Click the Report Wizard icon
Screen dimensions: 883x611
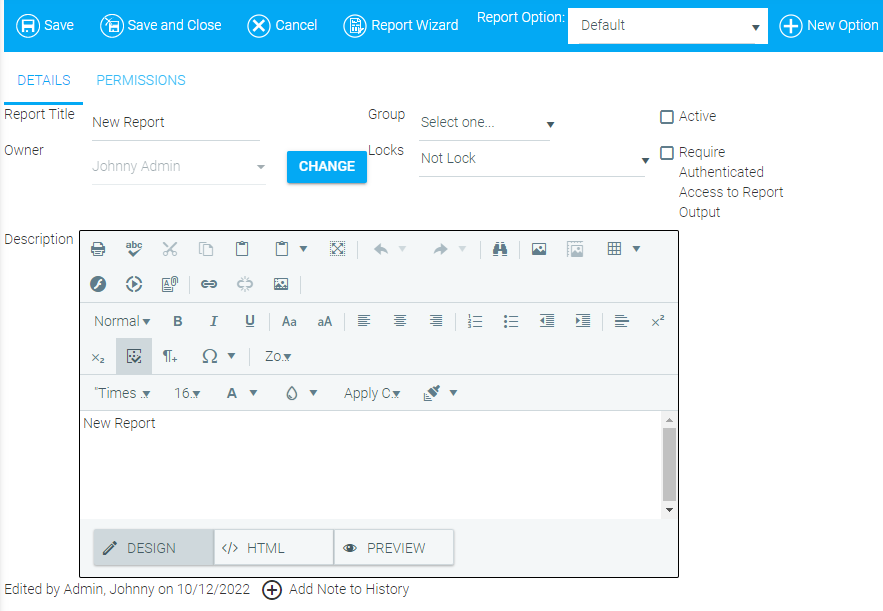pos(354,25)
